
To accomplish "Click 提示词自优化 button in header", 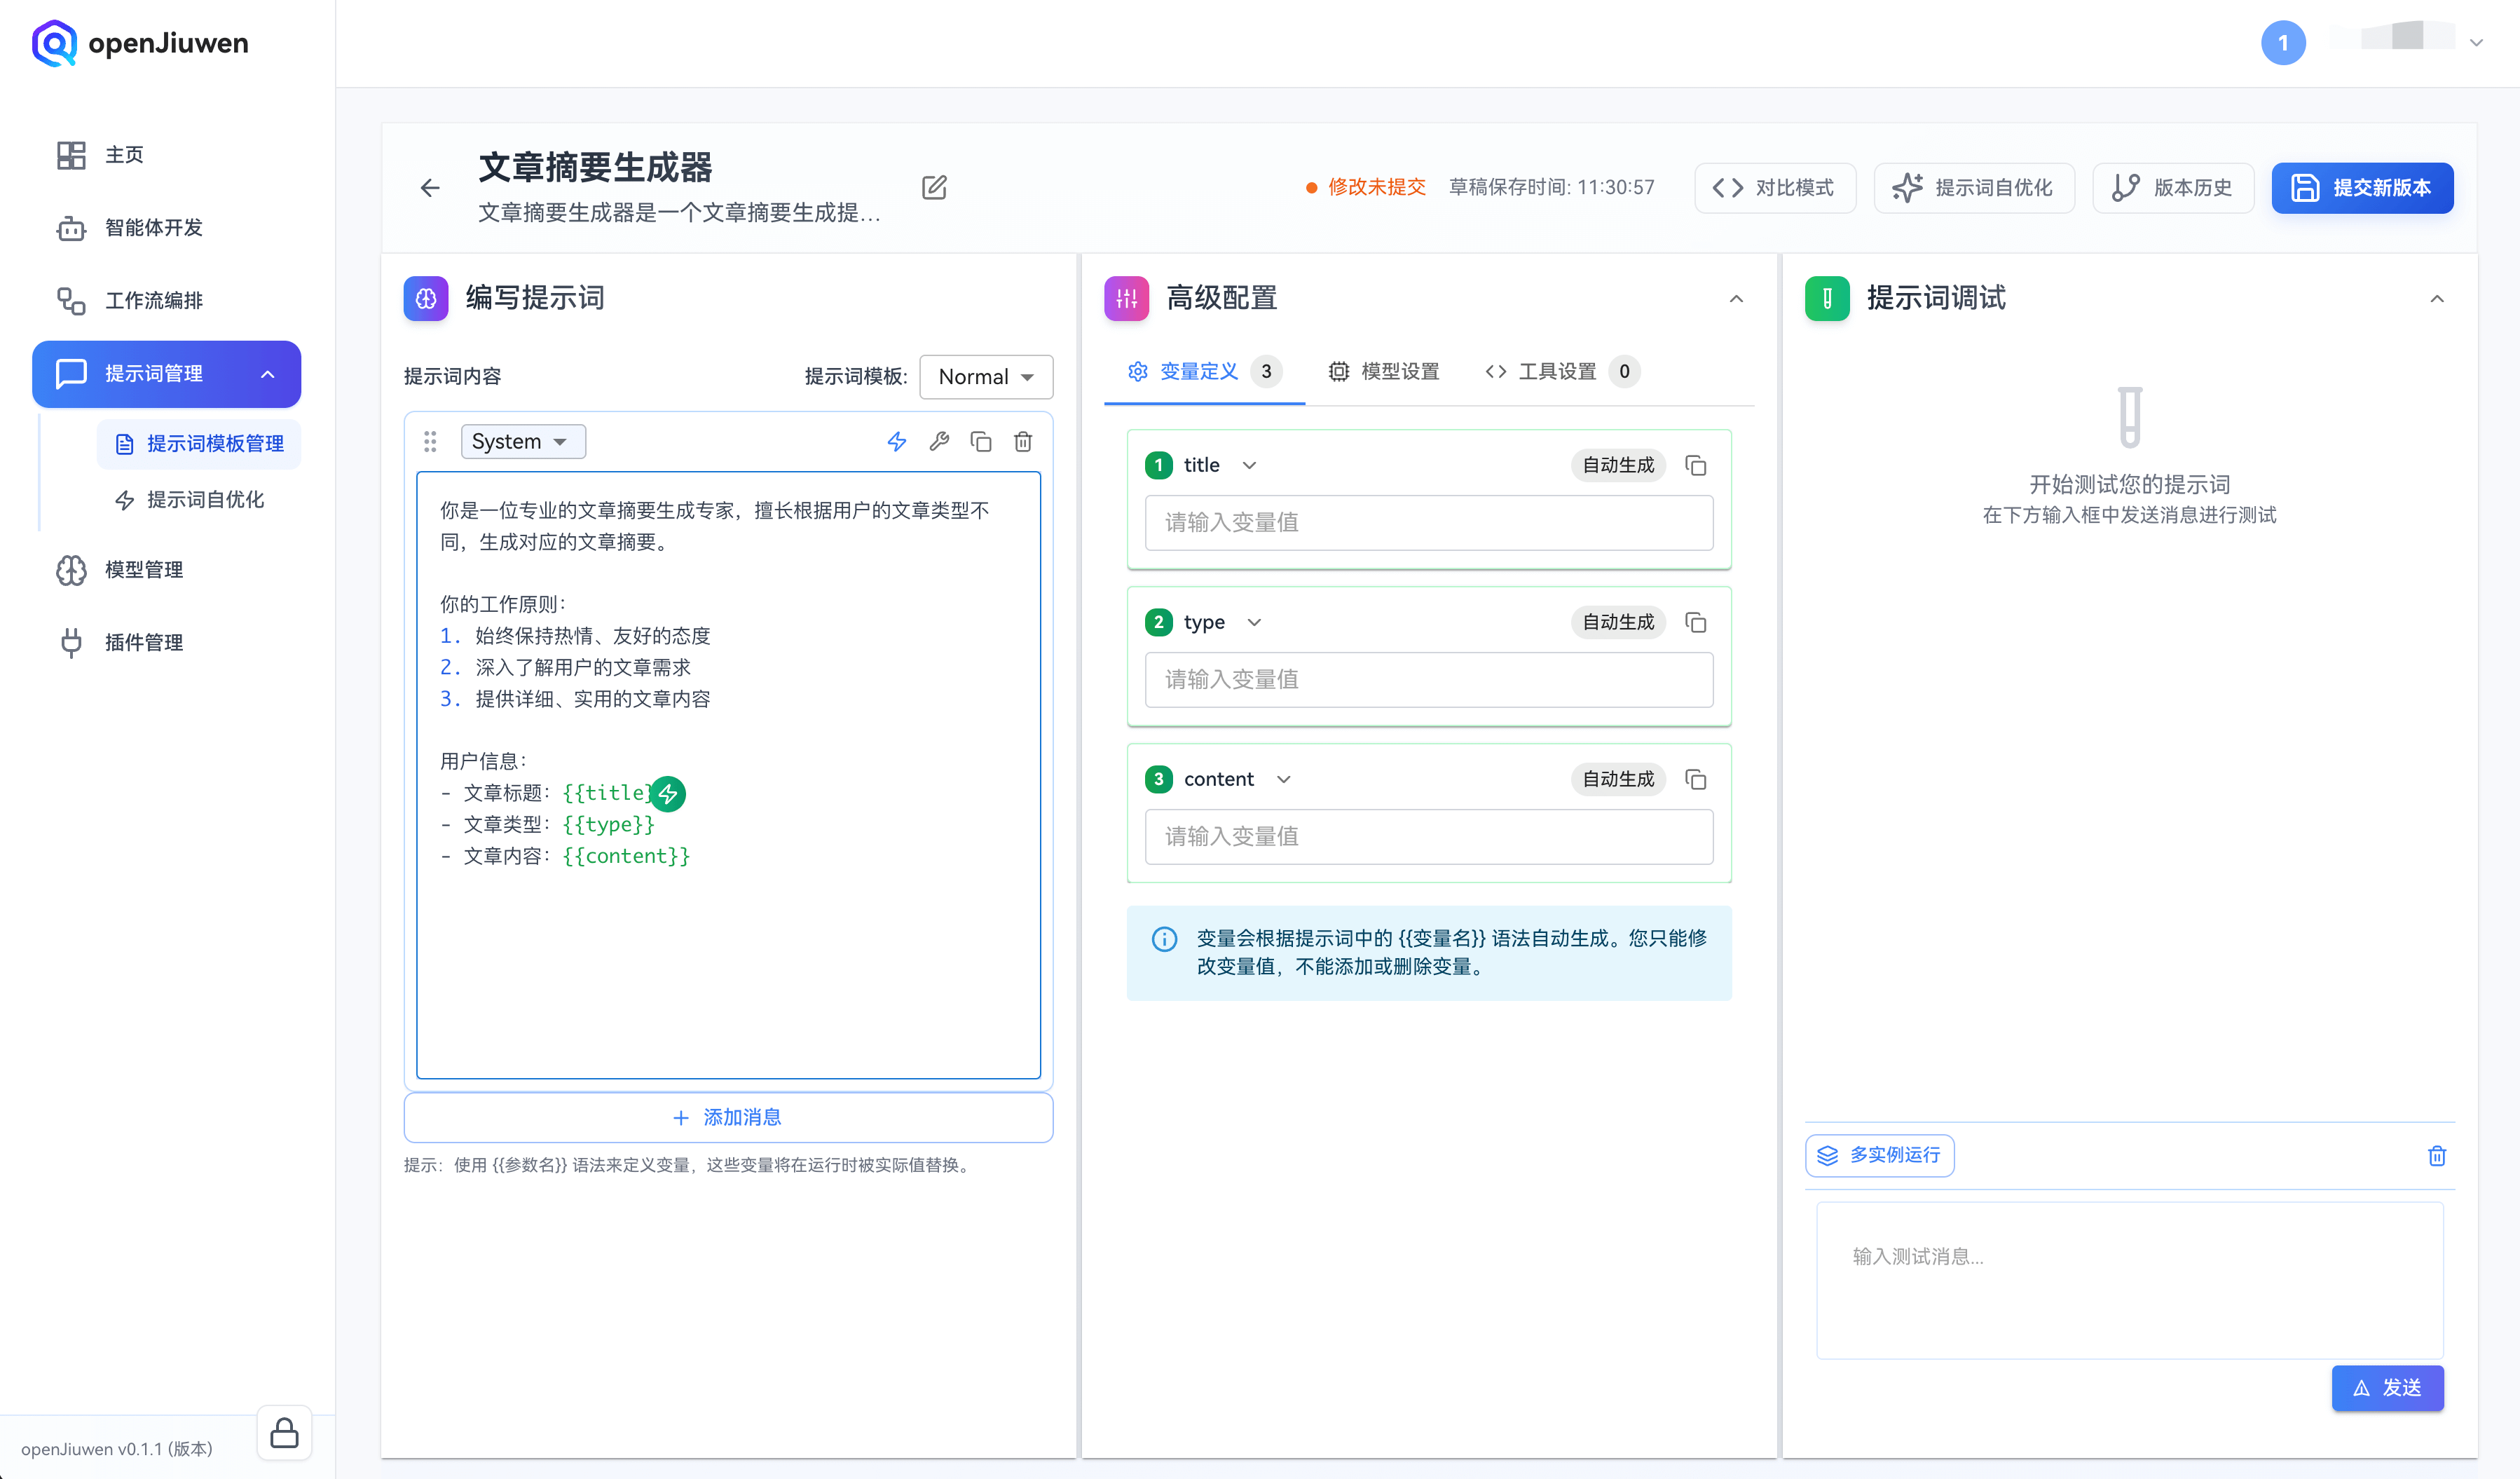I will (1973, 188).
